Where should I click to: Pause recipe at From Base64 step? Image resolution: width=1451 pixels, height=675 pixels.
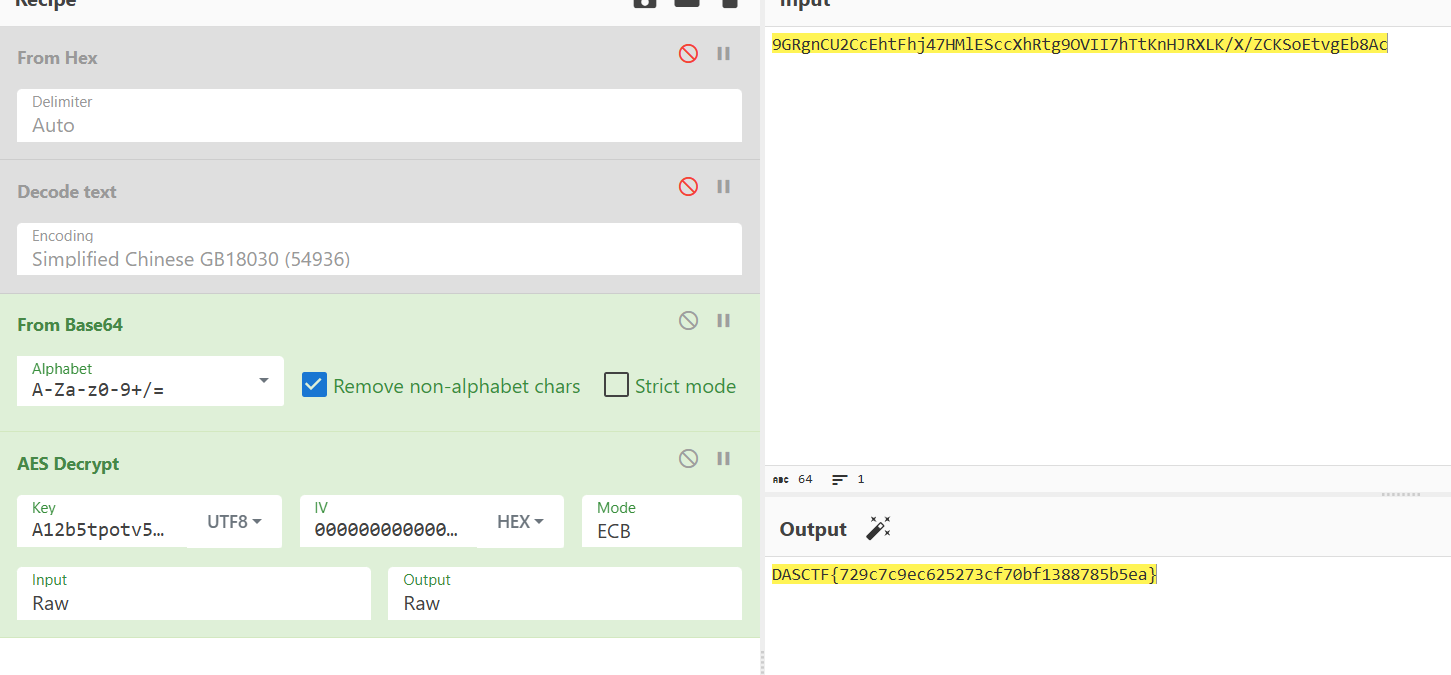tap(724, 321)
